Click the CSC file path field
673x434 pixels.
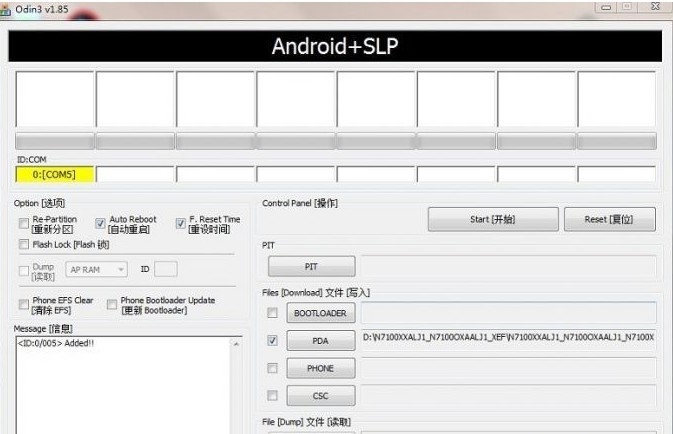509,395
